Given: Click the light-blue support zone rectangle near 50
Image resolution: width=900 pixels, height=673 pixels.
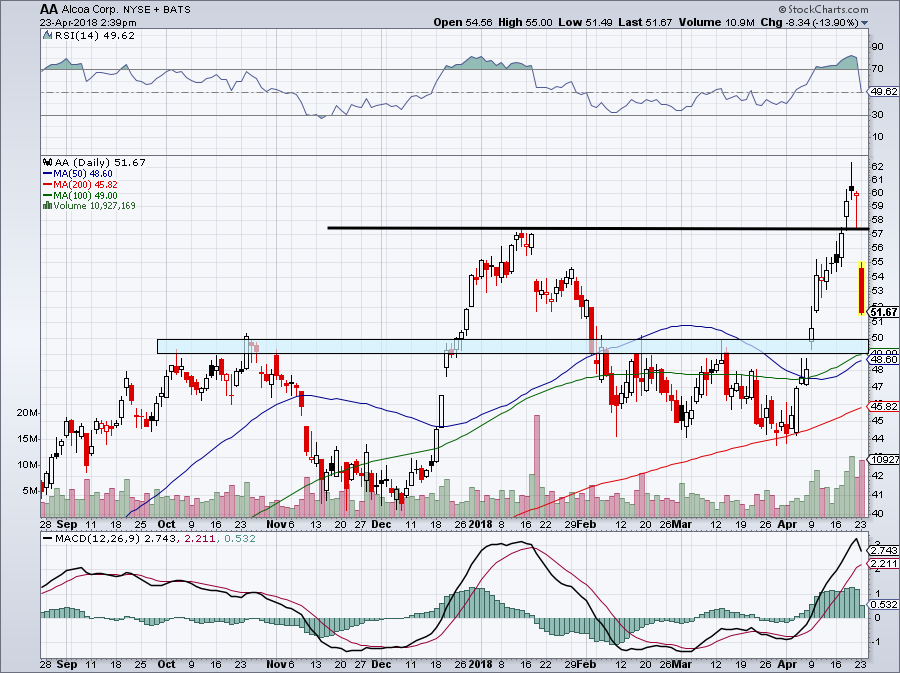Looking at the screenshot, I should click(x=513, y=346).
